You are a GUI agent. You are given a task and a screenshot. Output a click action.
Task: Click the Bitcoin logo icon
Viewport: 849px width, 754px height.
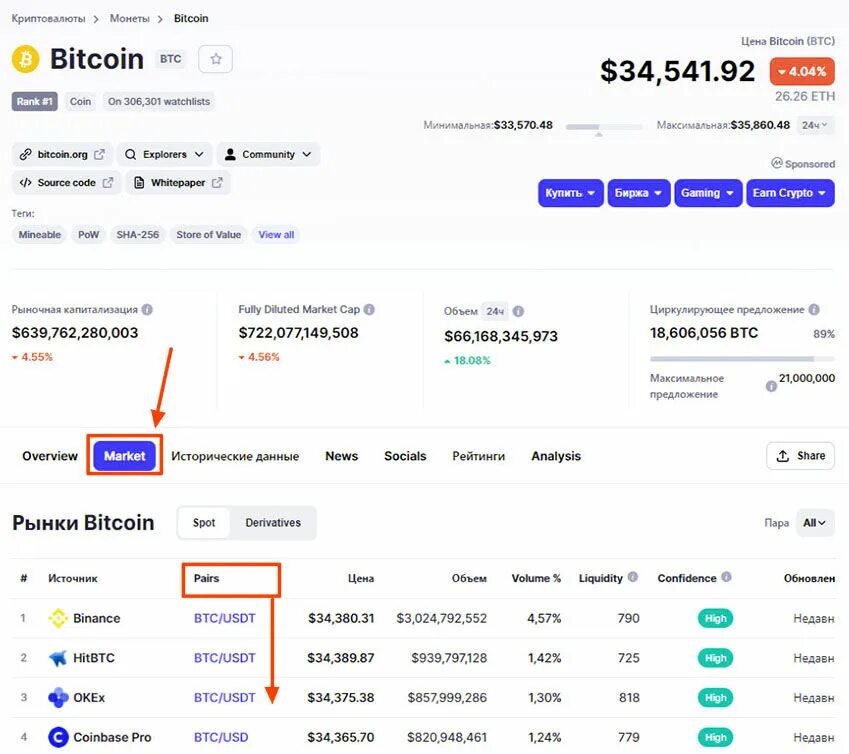[25, 59]
